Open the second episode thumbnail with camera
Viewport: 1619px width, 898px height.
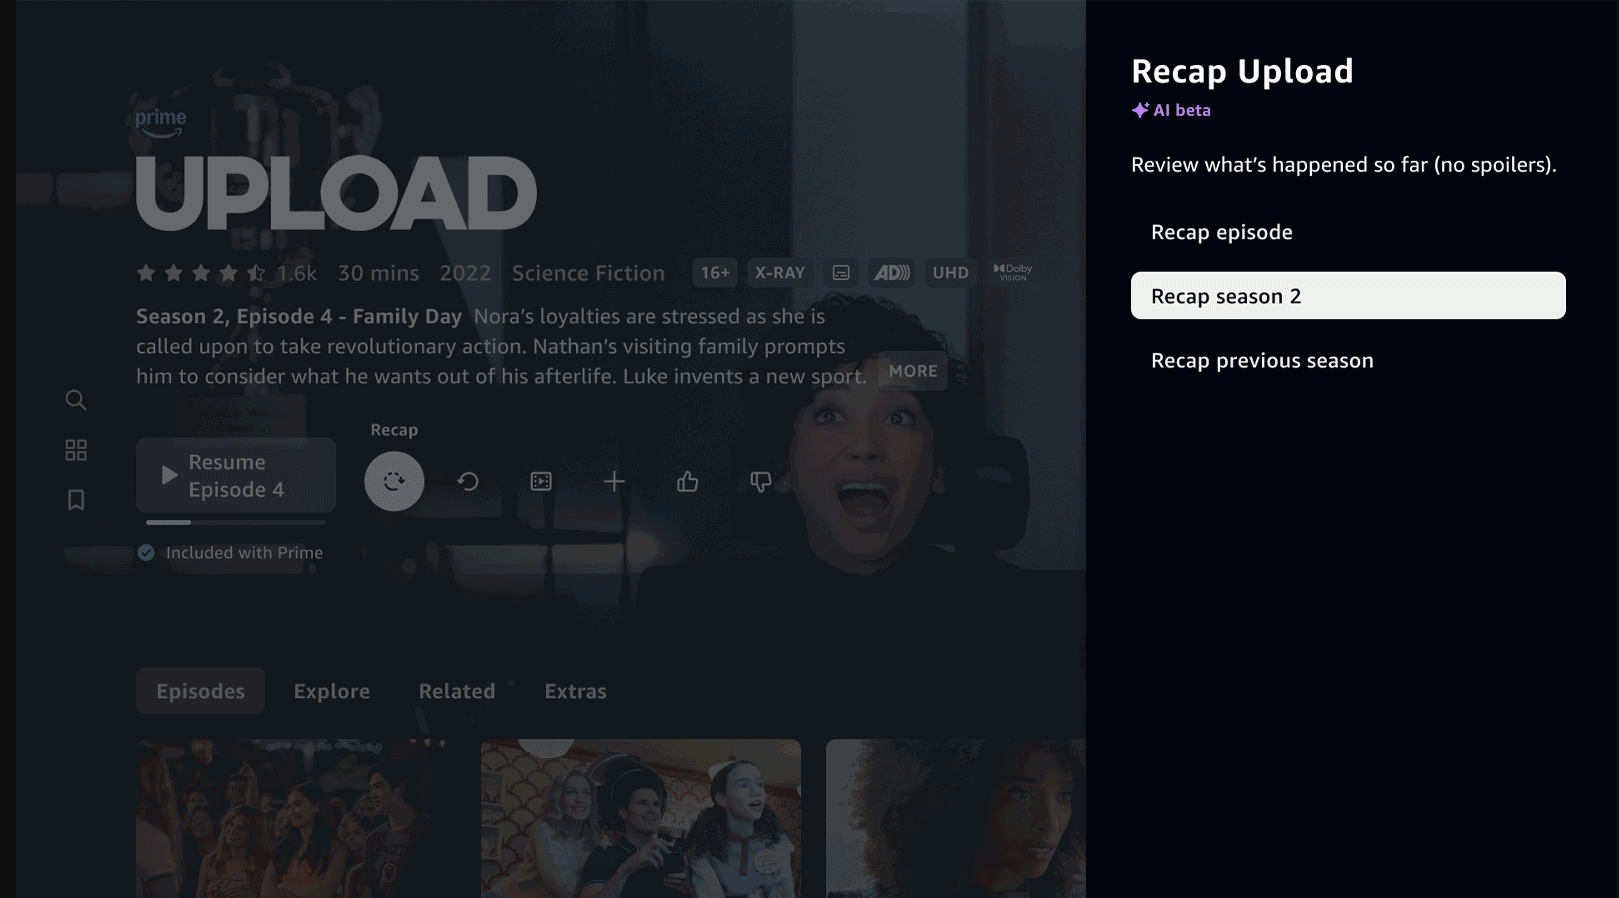click(x=641, y=819)
